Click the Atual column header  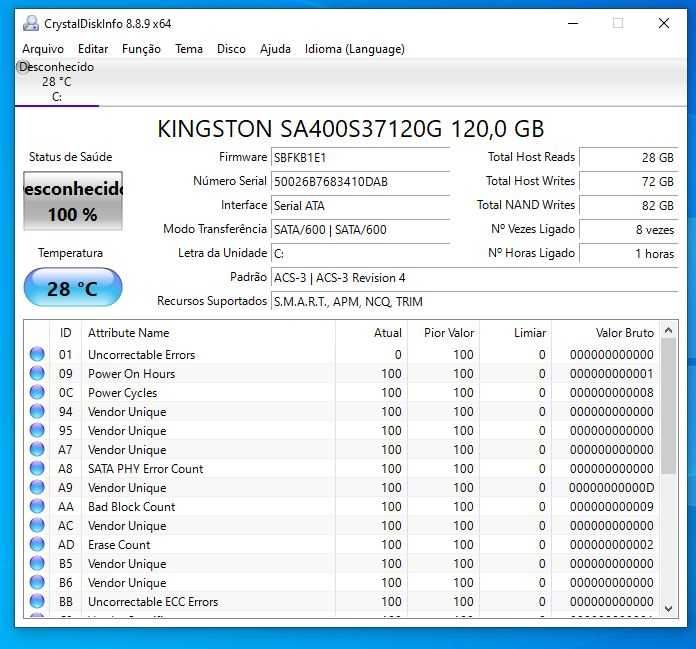[x=371, y=332]
